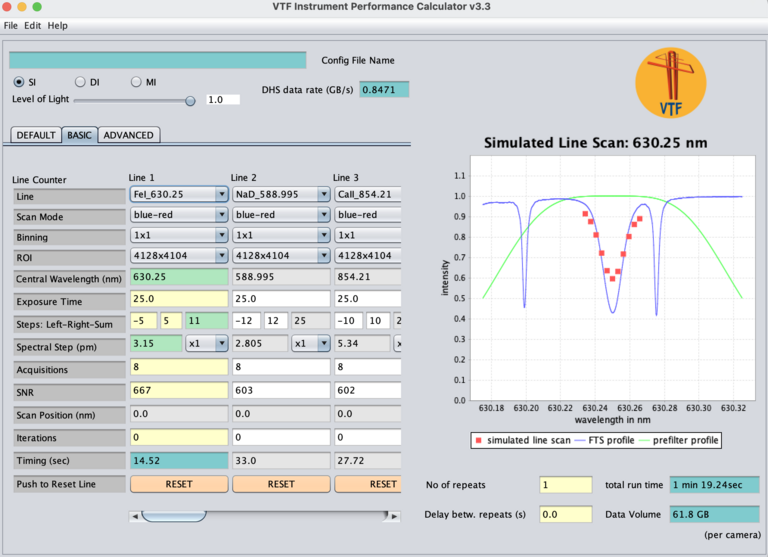Open Line 3 CaII_854.21 line dropdown
Viewport: 768px width, 557px height.
368,194
